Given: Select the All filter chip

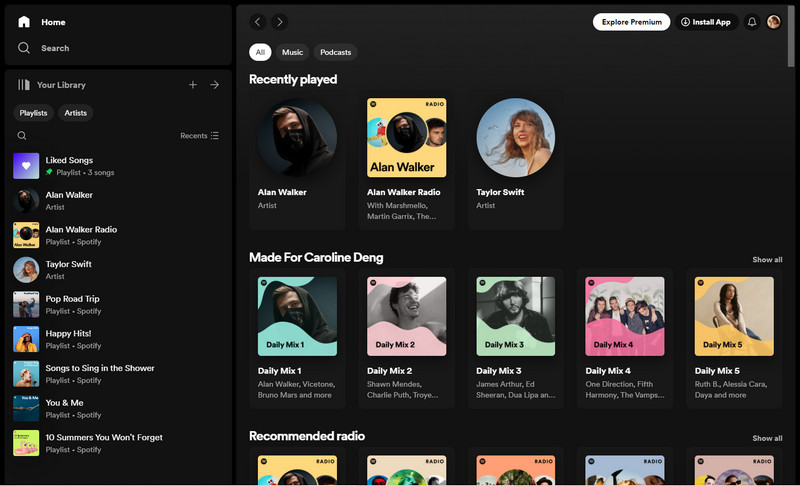Looking at the screenshot, I should pyautogui.click(x=260, y=52).
